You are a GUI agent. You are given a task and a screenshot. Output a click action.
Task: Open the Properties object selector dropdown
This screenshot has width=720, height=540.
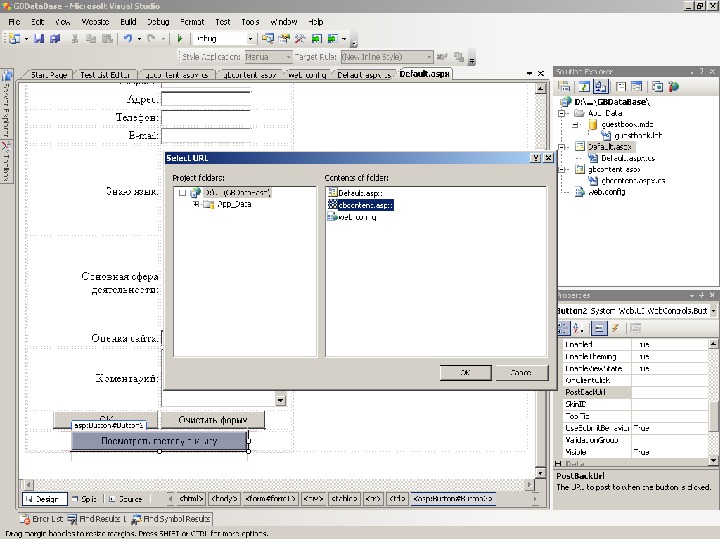click(x=713, y=311)
